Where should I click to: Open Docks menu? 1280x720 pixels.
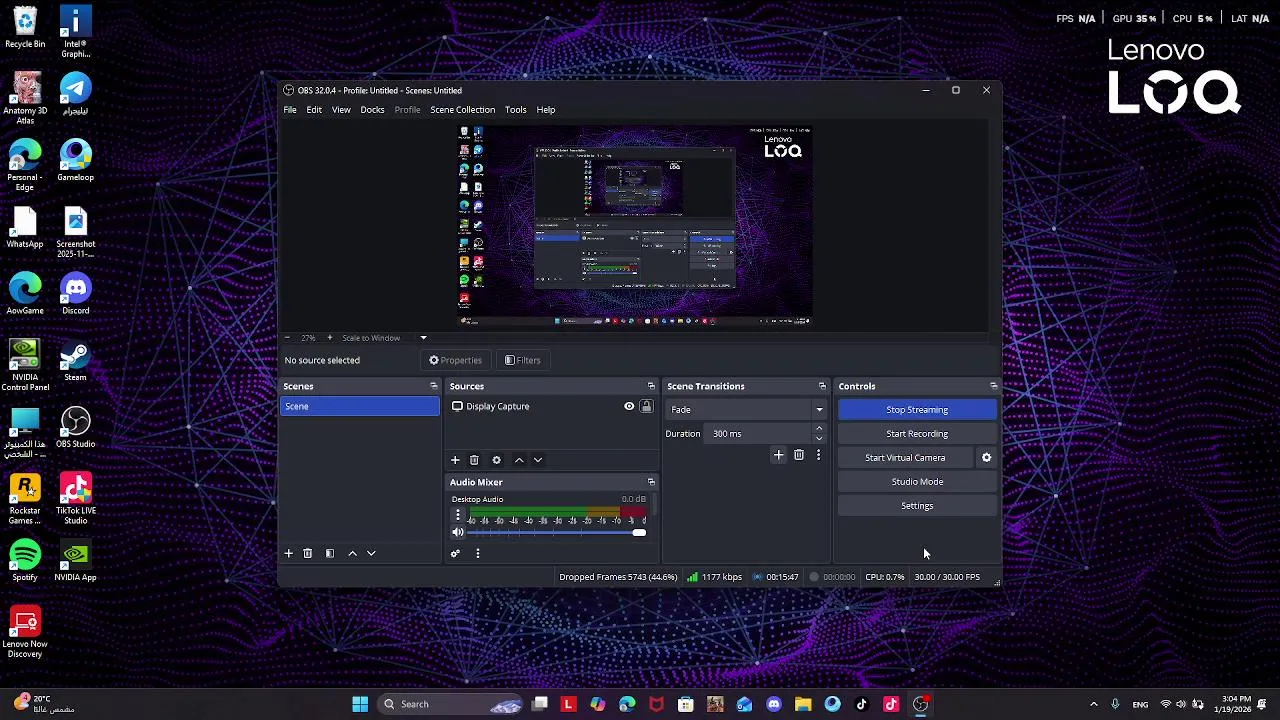click(x=372, y=110)
